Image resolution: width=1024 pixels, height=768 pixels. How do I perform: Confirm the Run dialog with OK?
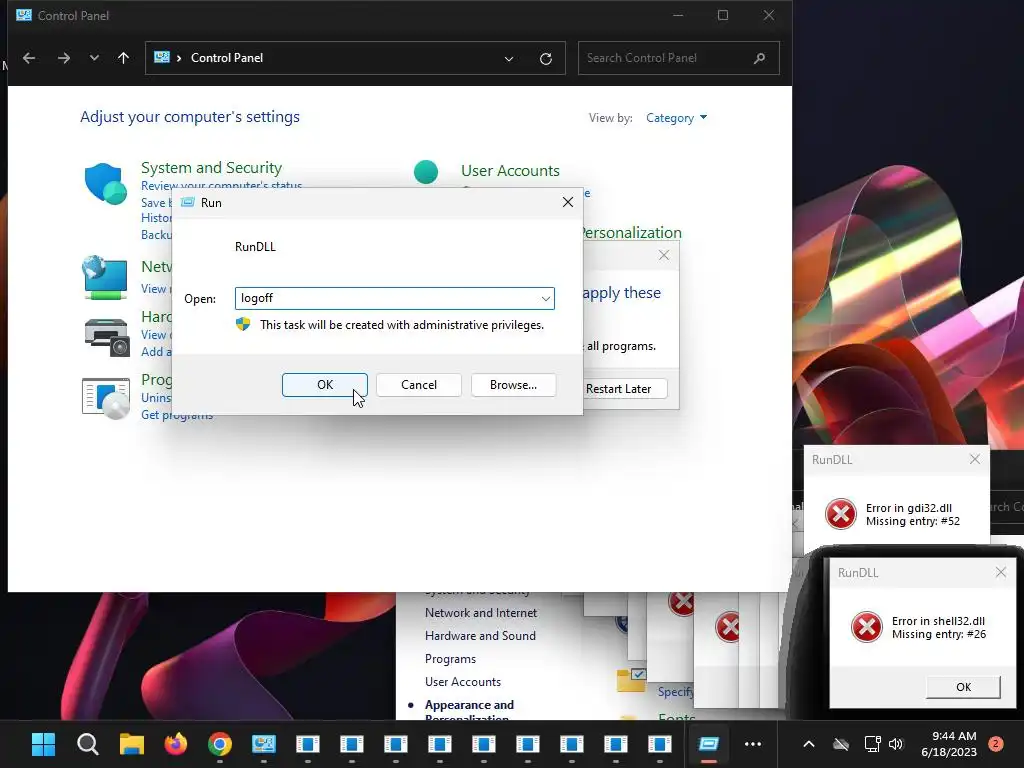[x=325, y=385]
